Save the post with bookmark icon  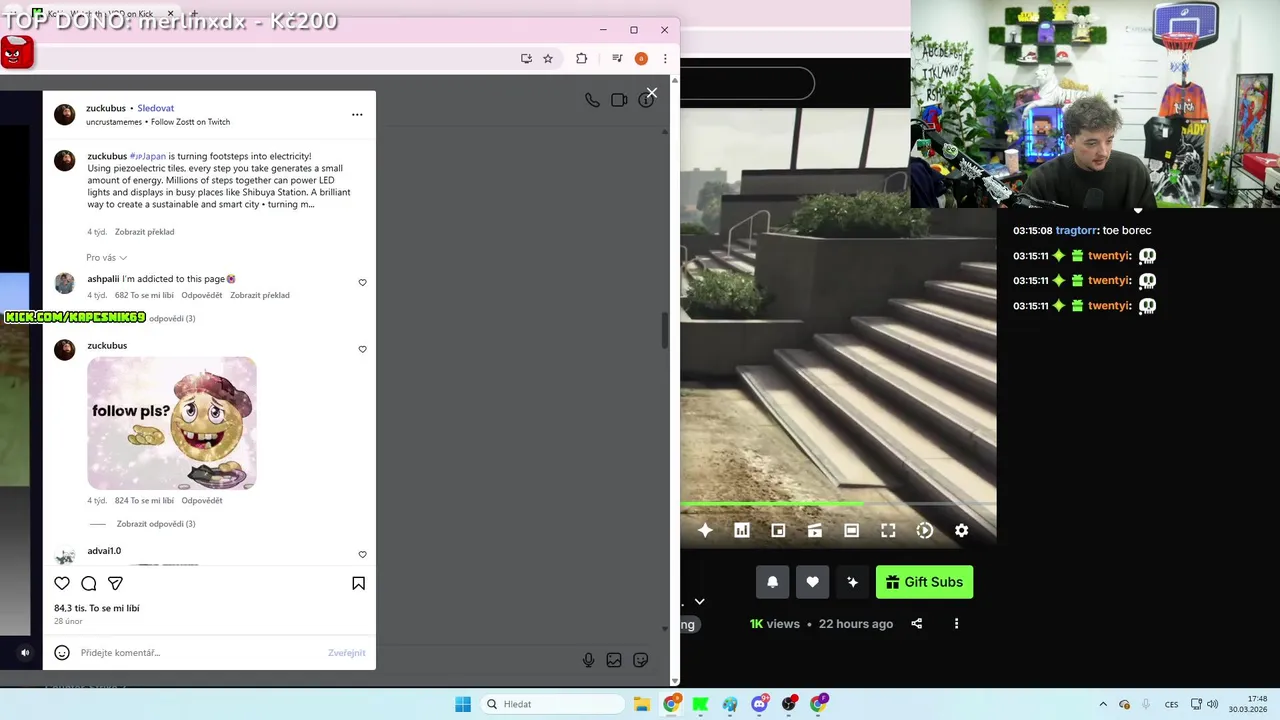point(358,583)
